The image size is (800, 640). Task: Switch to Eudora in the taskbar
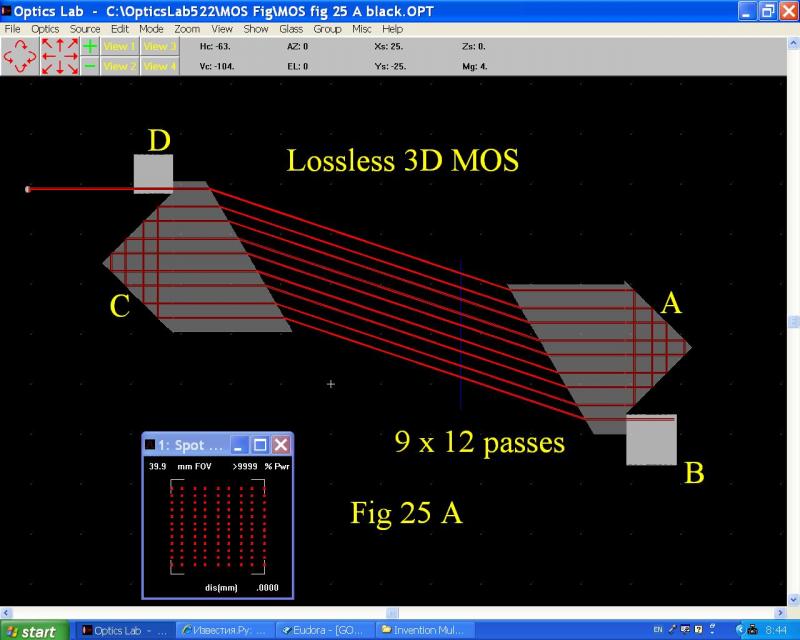(325, 631)
